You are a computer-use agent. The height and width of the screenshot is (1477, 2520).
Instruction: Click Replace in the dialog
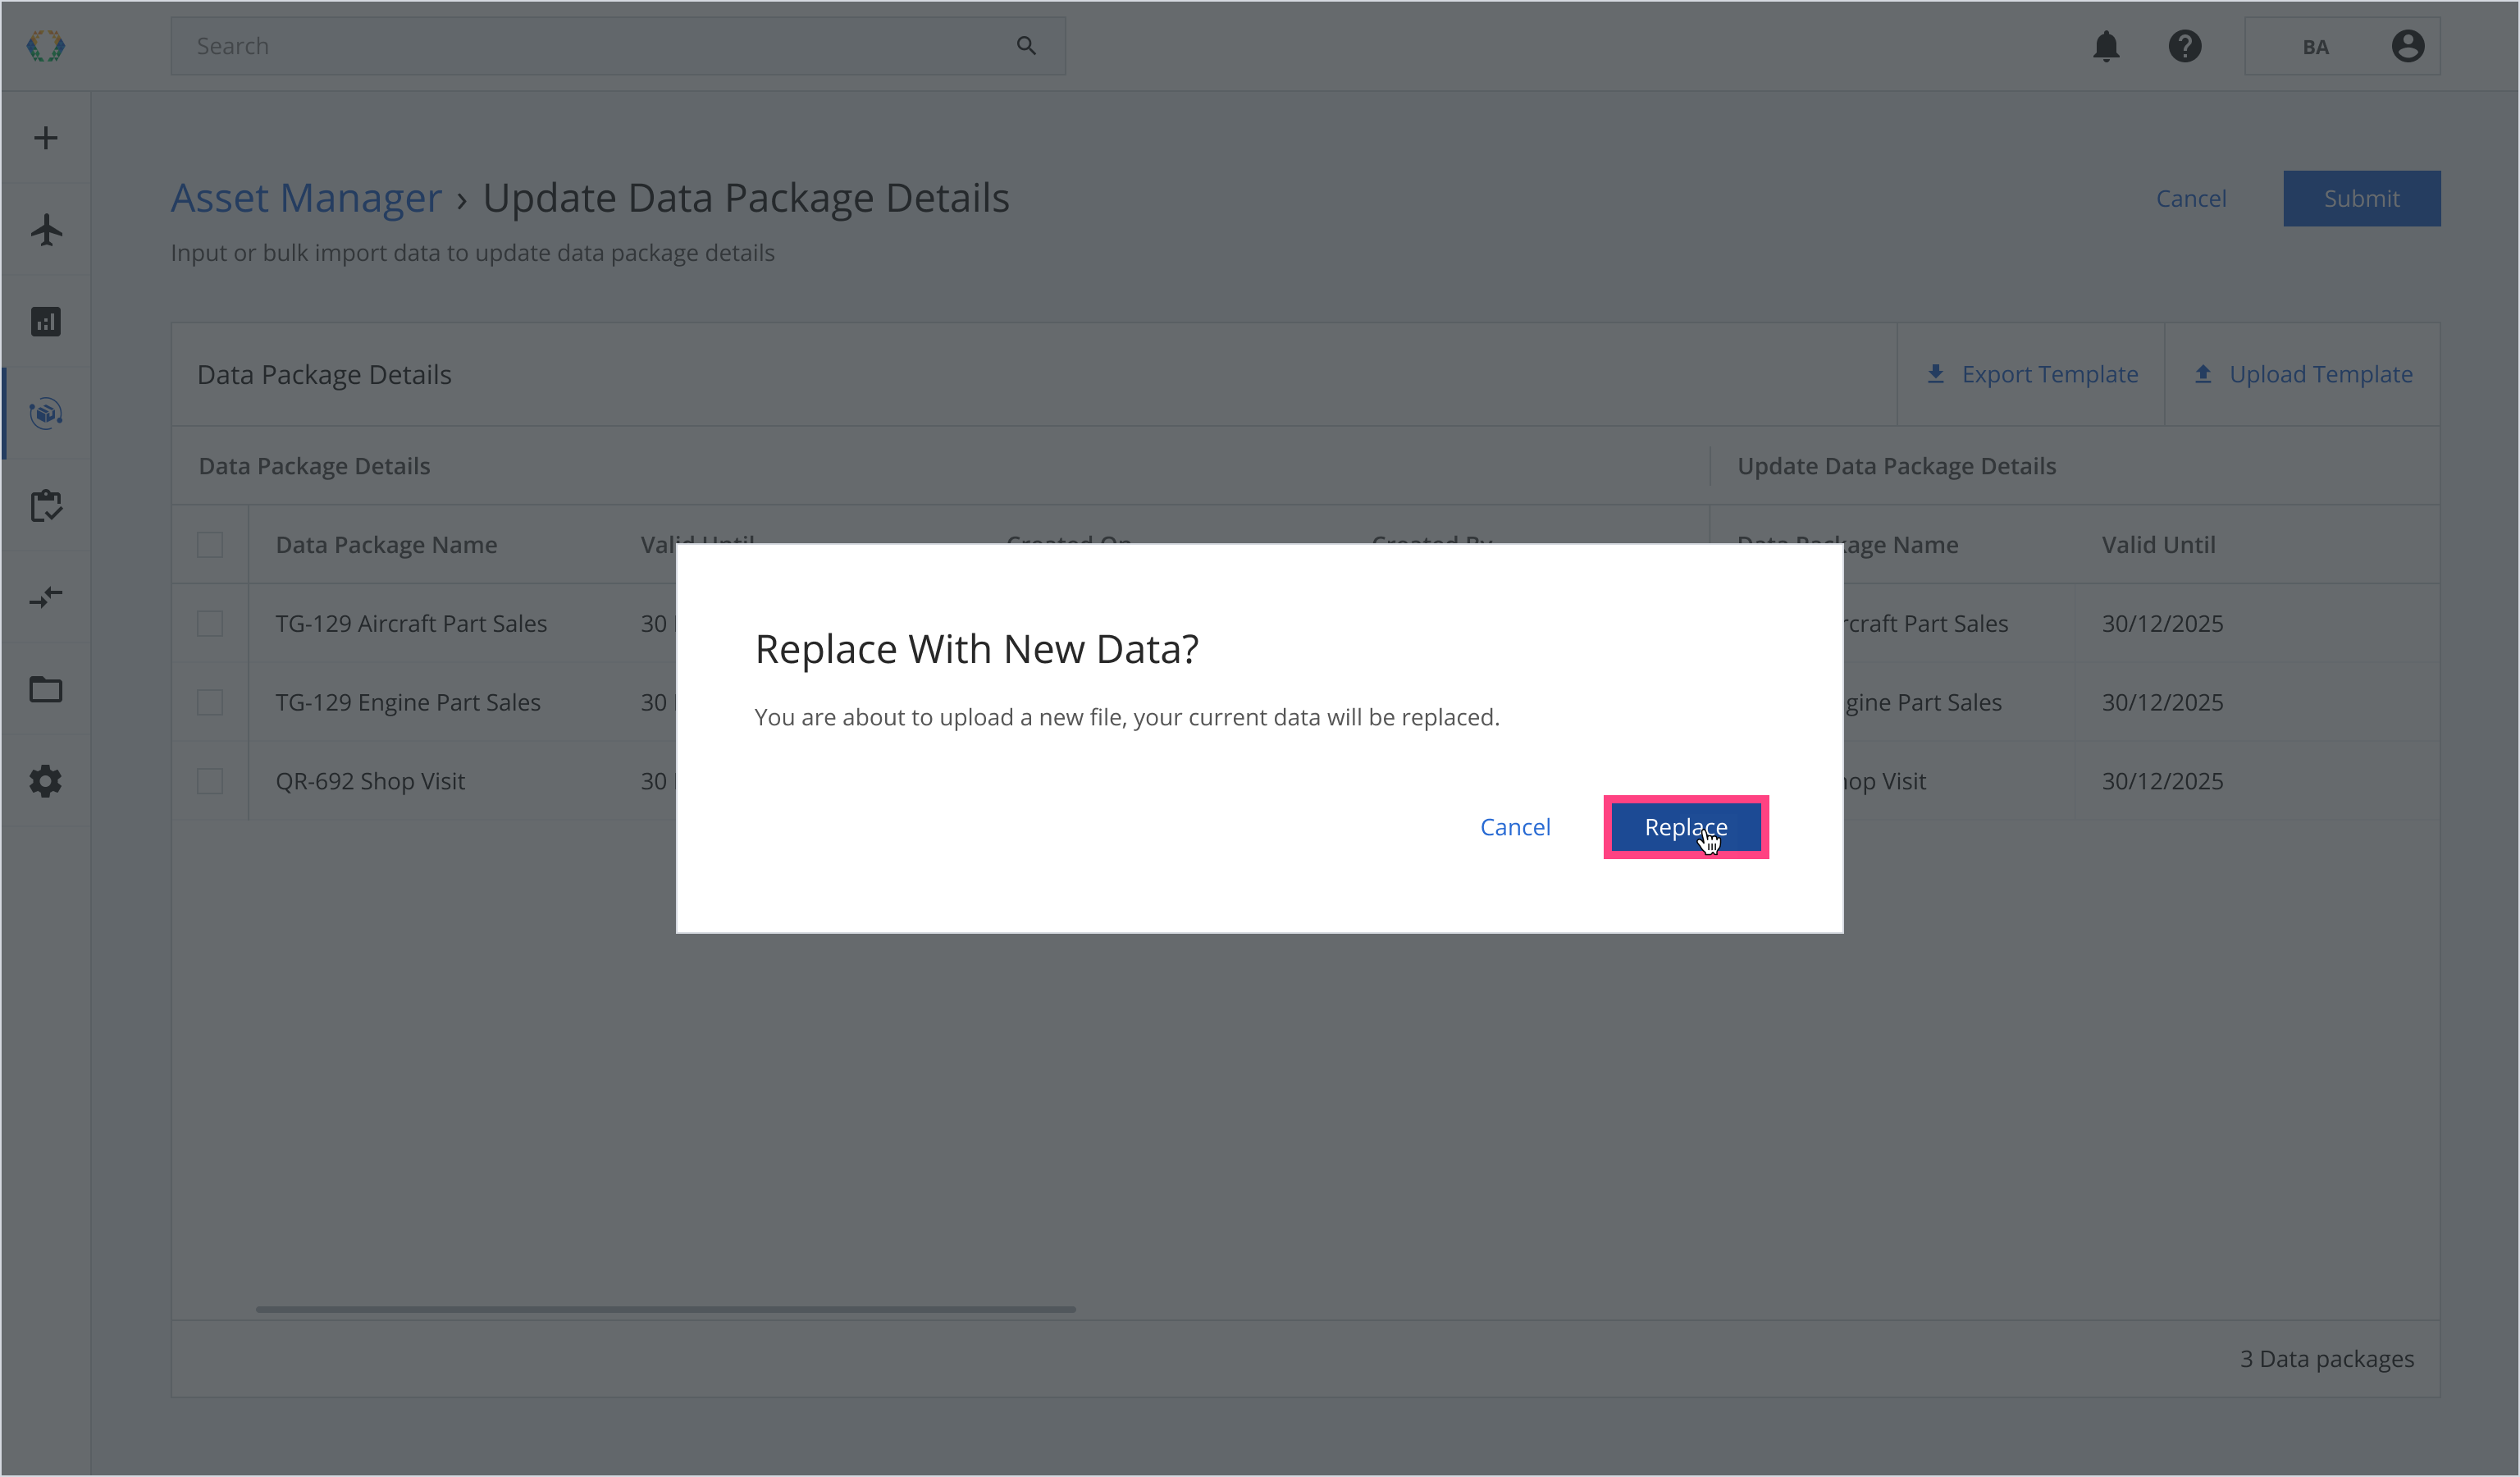(x=1685, y=827)
